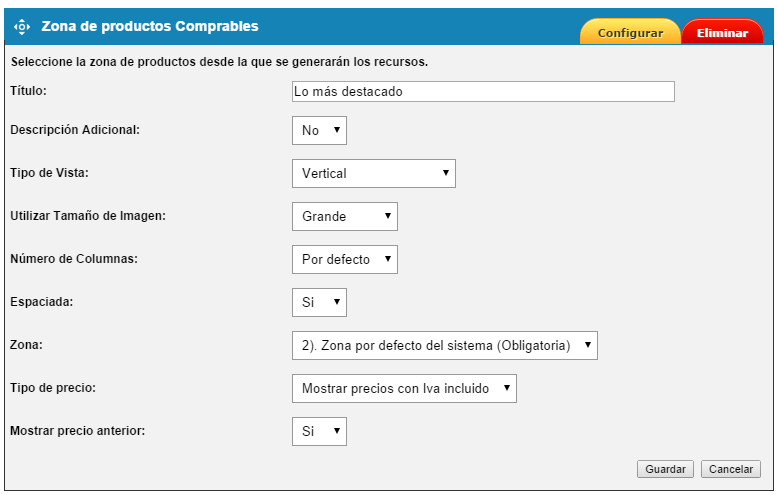Click arrow beside Zona por defecto del sistema

[588, 345]
